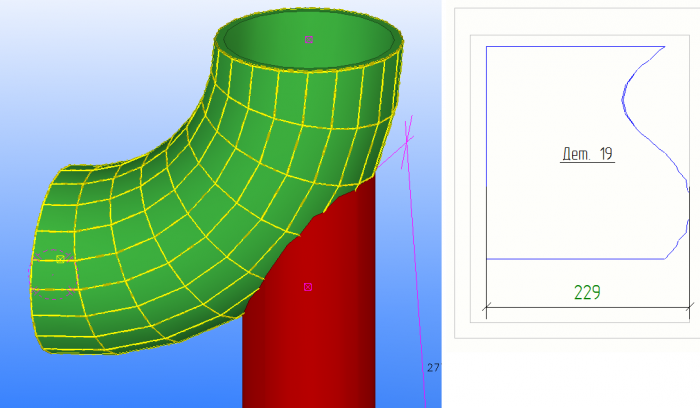Click the magenta axis lines intersection point
700x408 pixels.
407,141
